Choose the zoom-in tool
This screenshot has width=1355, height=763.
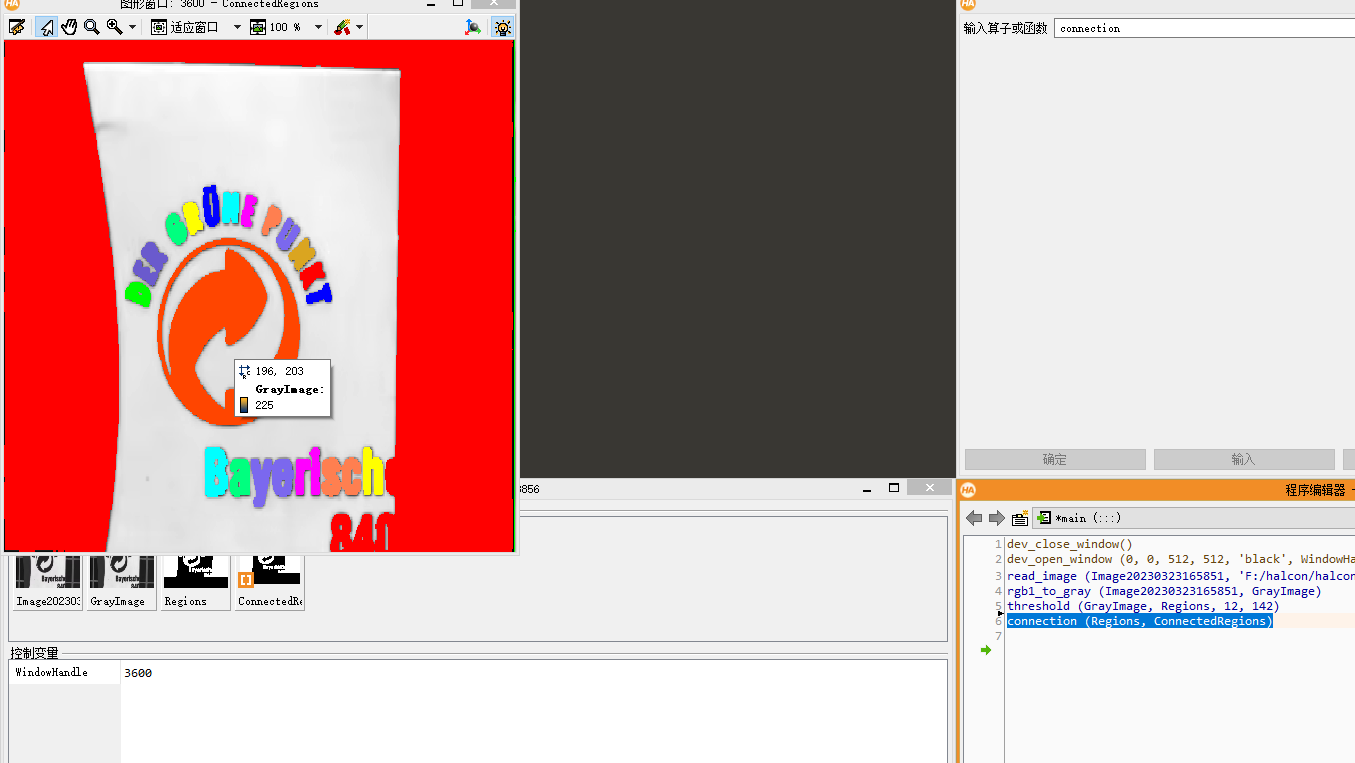(x=115, y=27)
